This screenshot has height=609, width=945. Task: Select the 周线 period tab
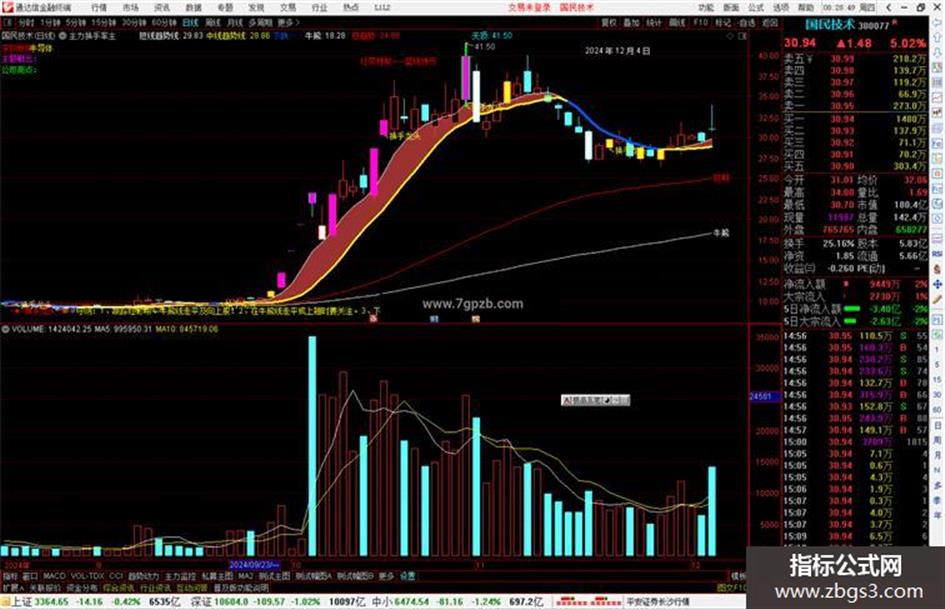point(213,23)
